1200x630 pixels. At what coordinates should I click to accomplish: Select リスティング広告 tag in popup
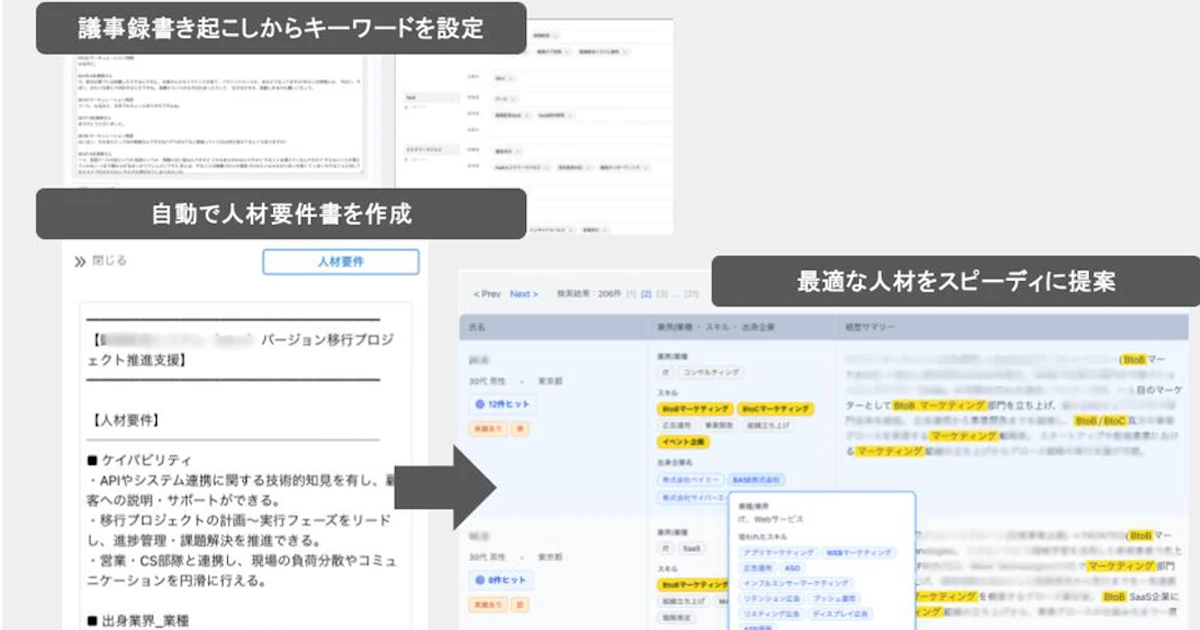771,613
